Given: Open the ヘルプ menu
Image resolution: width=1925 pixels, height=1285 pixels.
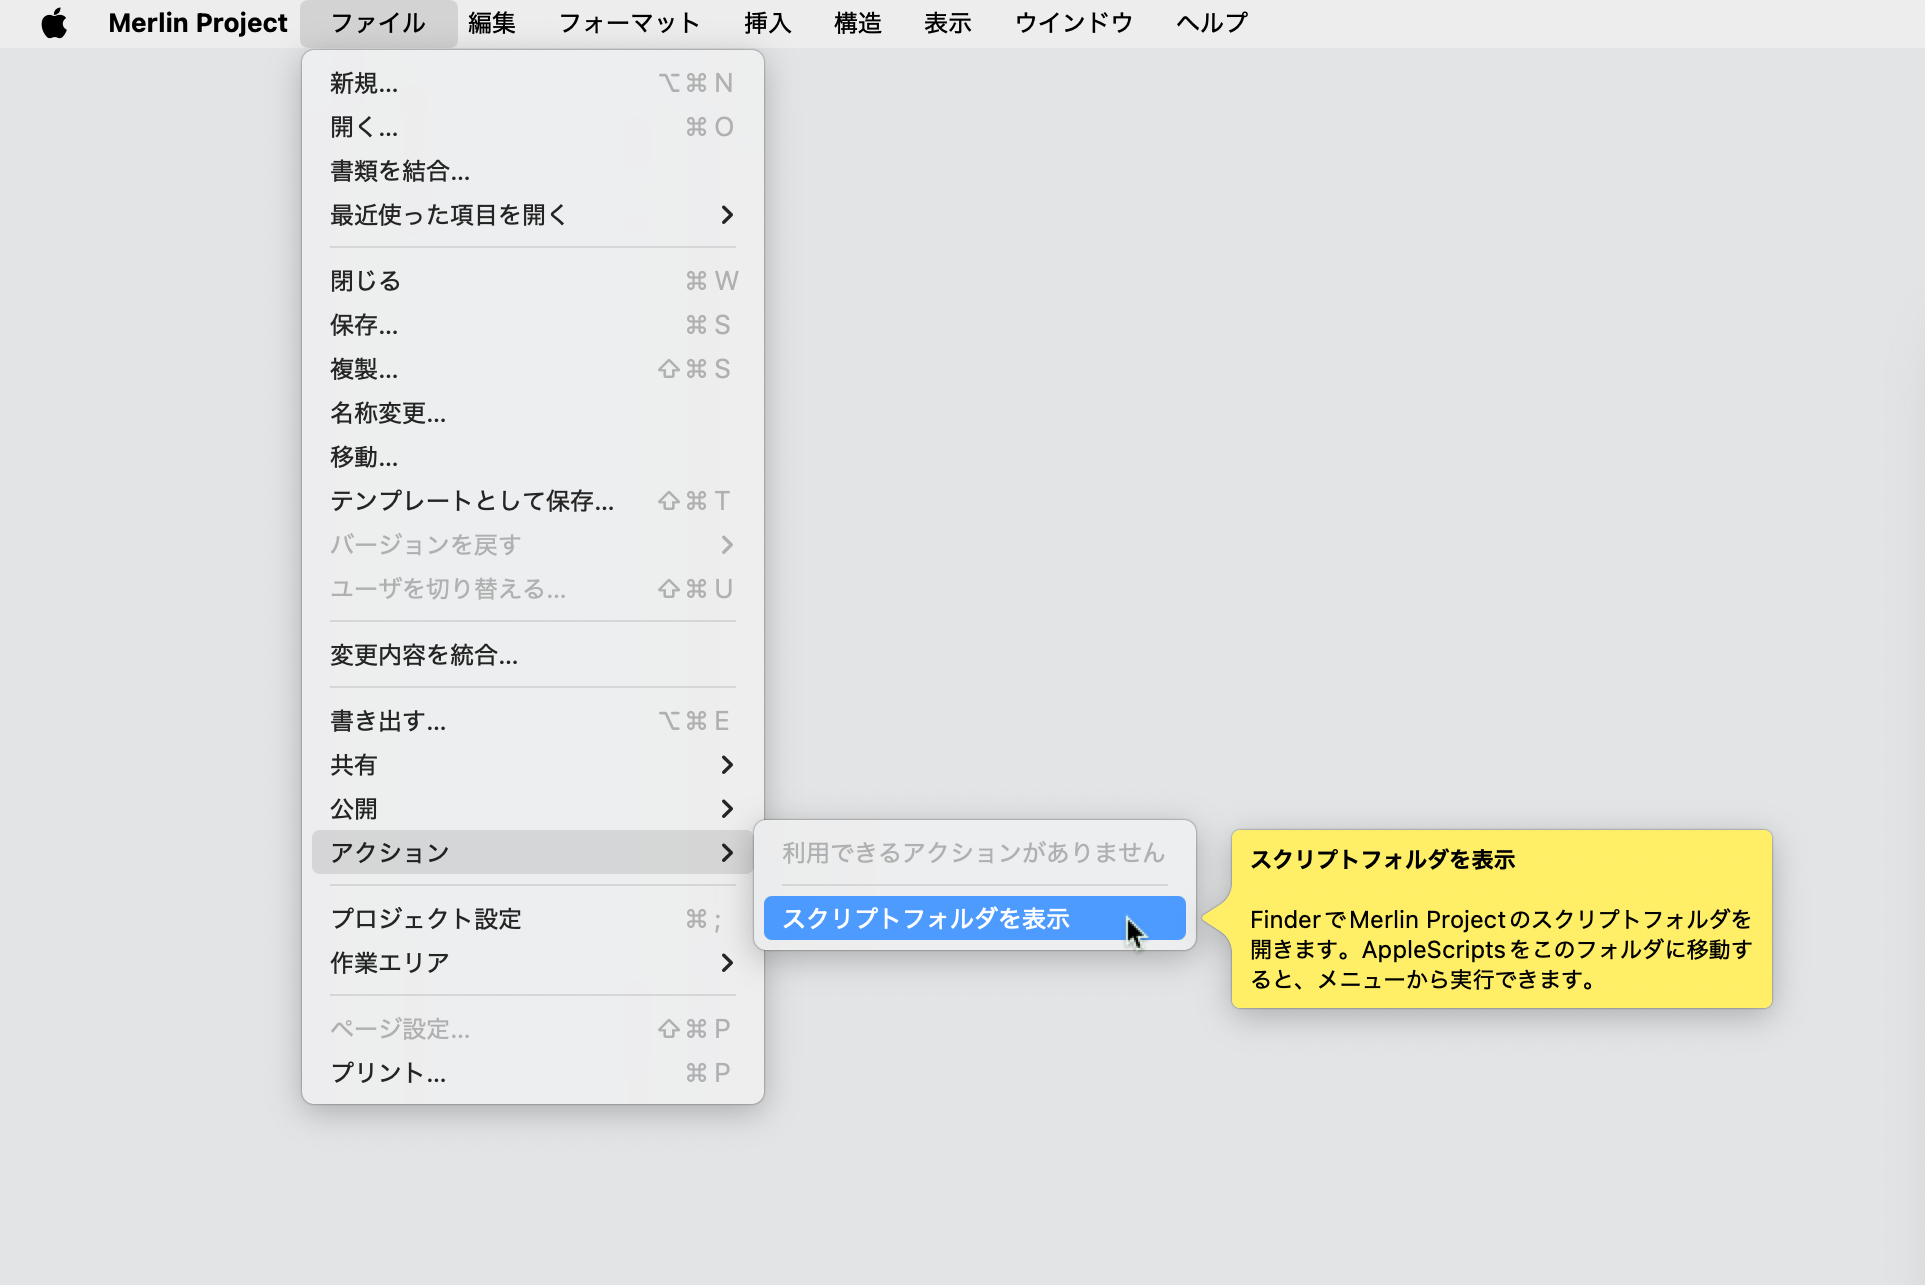Looking at the screenshot, I should click(x=1212, y=23).
